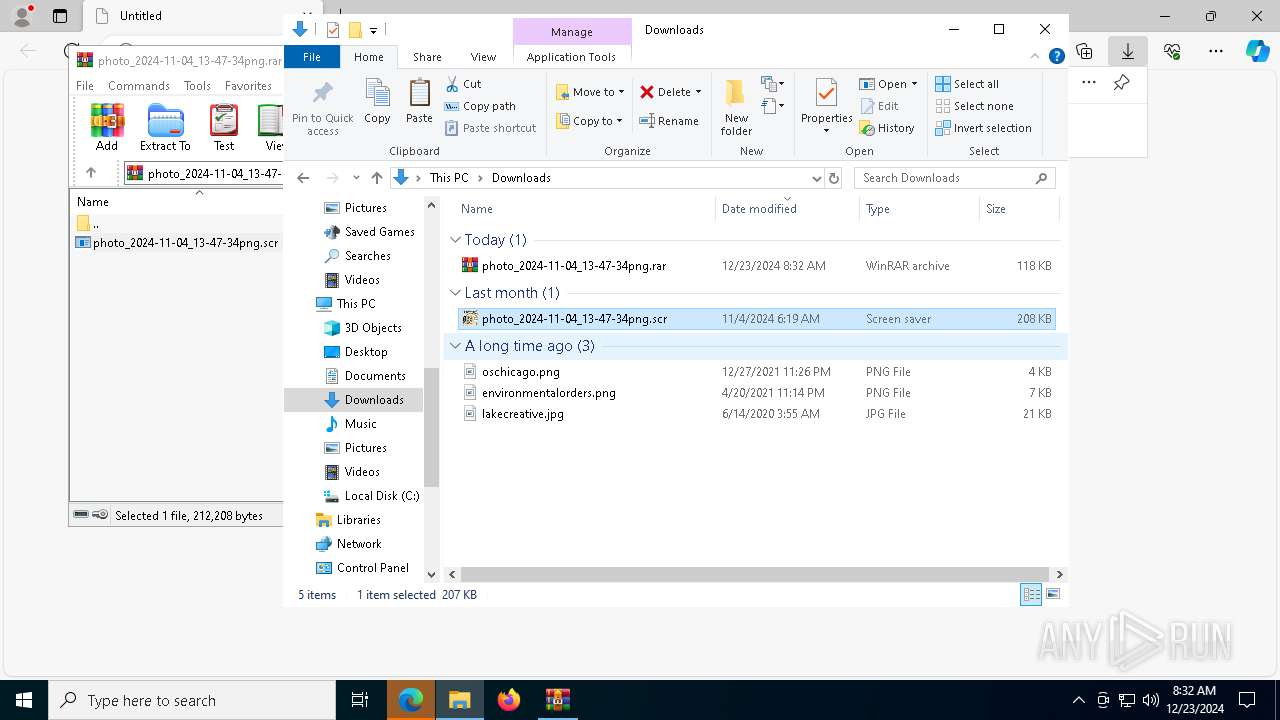Select Local Disk (C:) in navigation pane
Screen dimensions: 1280x720
372,496
